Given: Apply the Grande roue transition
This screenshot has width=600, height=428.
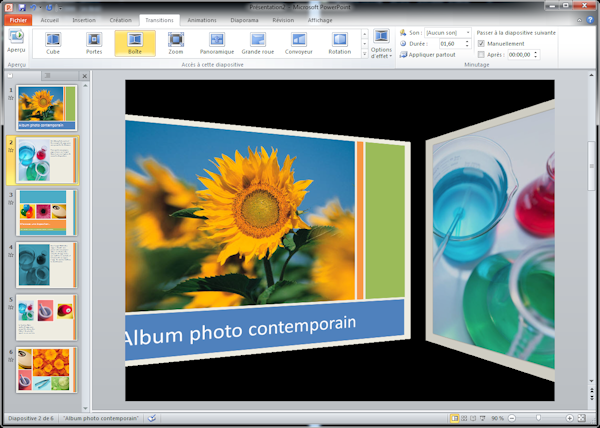Looking at the screenshot, I should pos(258,42).
